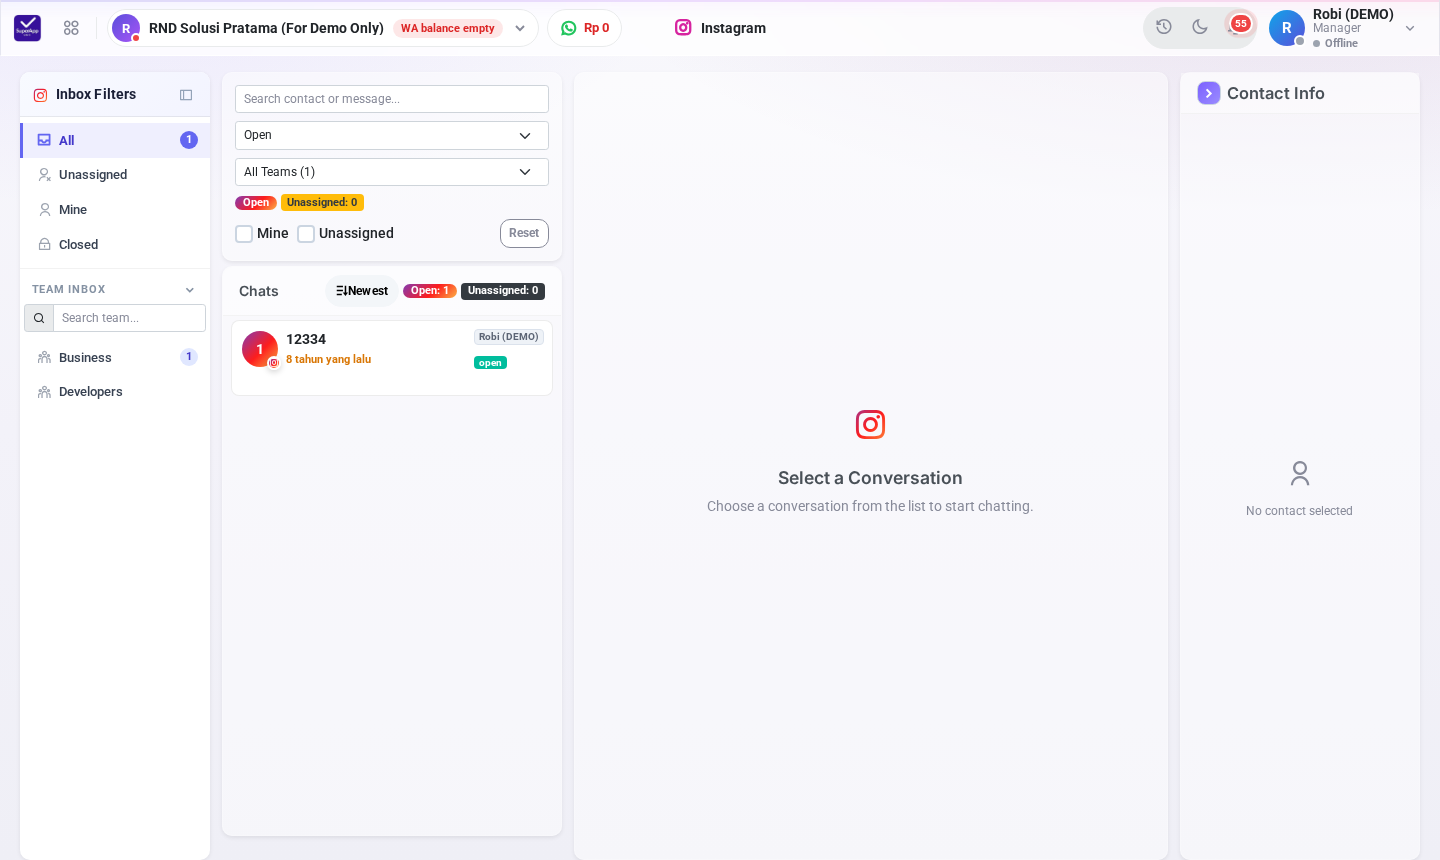The height and width of the screenshot is (860, 1440).
Task: Click the 12334 chat avatar
Action: tap(260, 349)
